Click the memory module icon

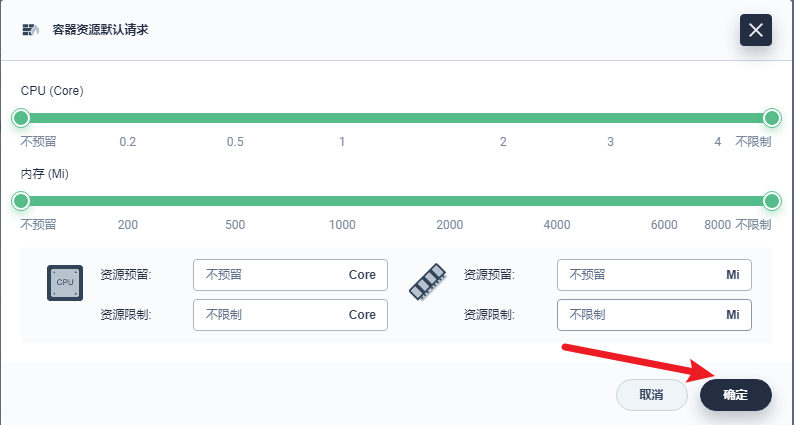[426, 283]
